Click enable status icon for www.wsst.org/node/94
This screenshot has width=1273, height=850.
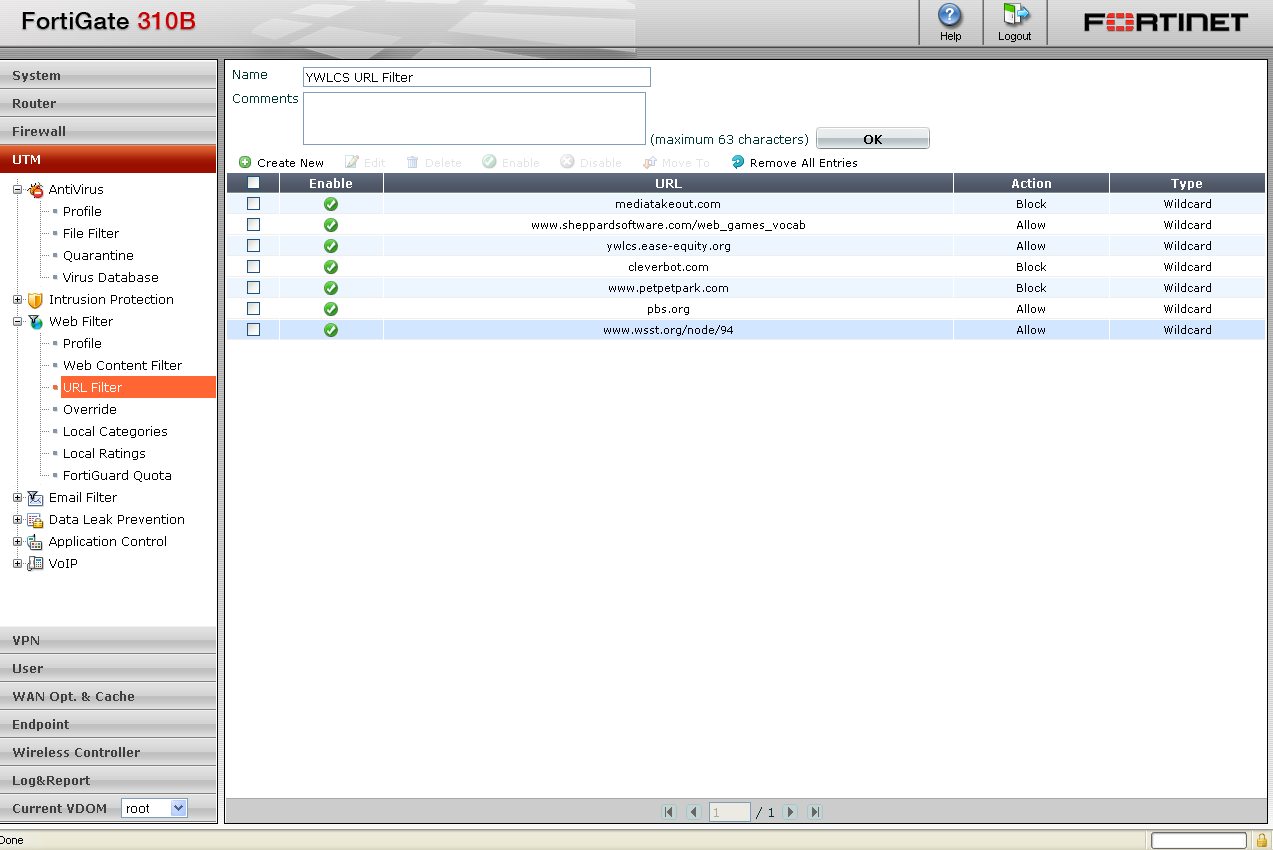331,330
